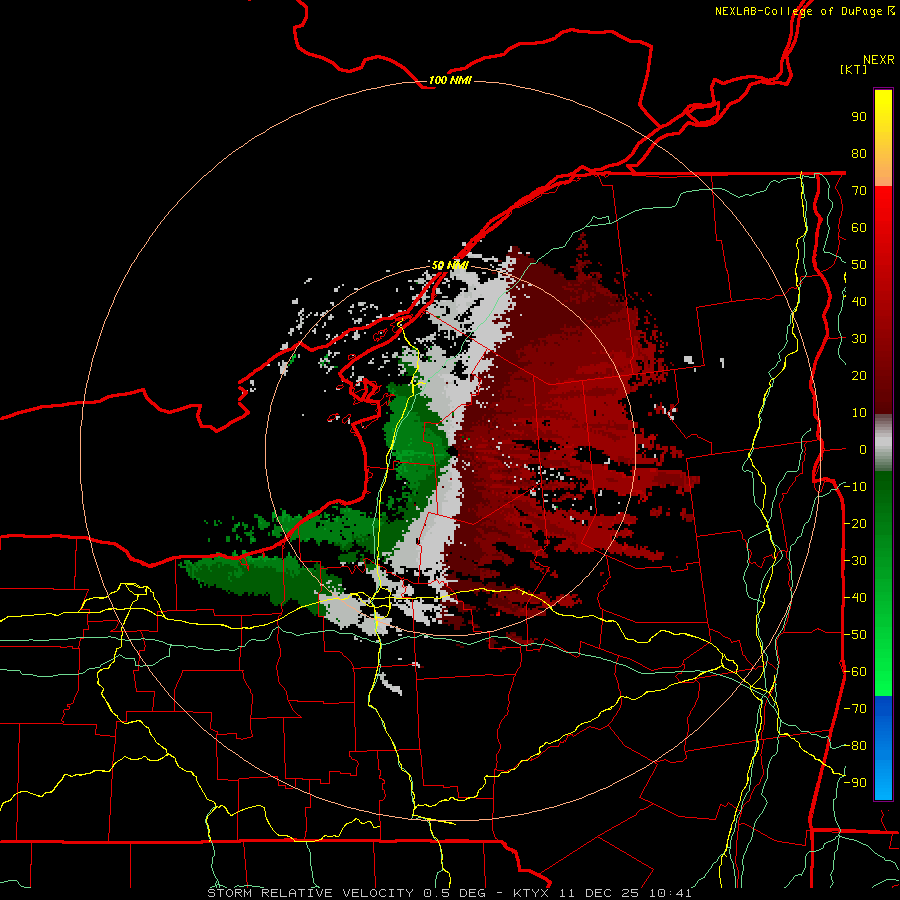Click the 20 value on the velocity scale
The height and width of the screenshot is (900, 900).
(859, 375)
